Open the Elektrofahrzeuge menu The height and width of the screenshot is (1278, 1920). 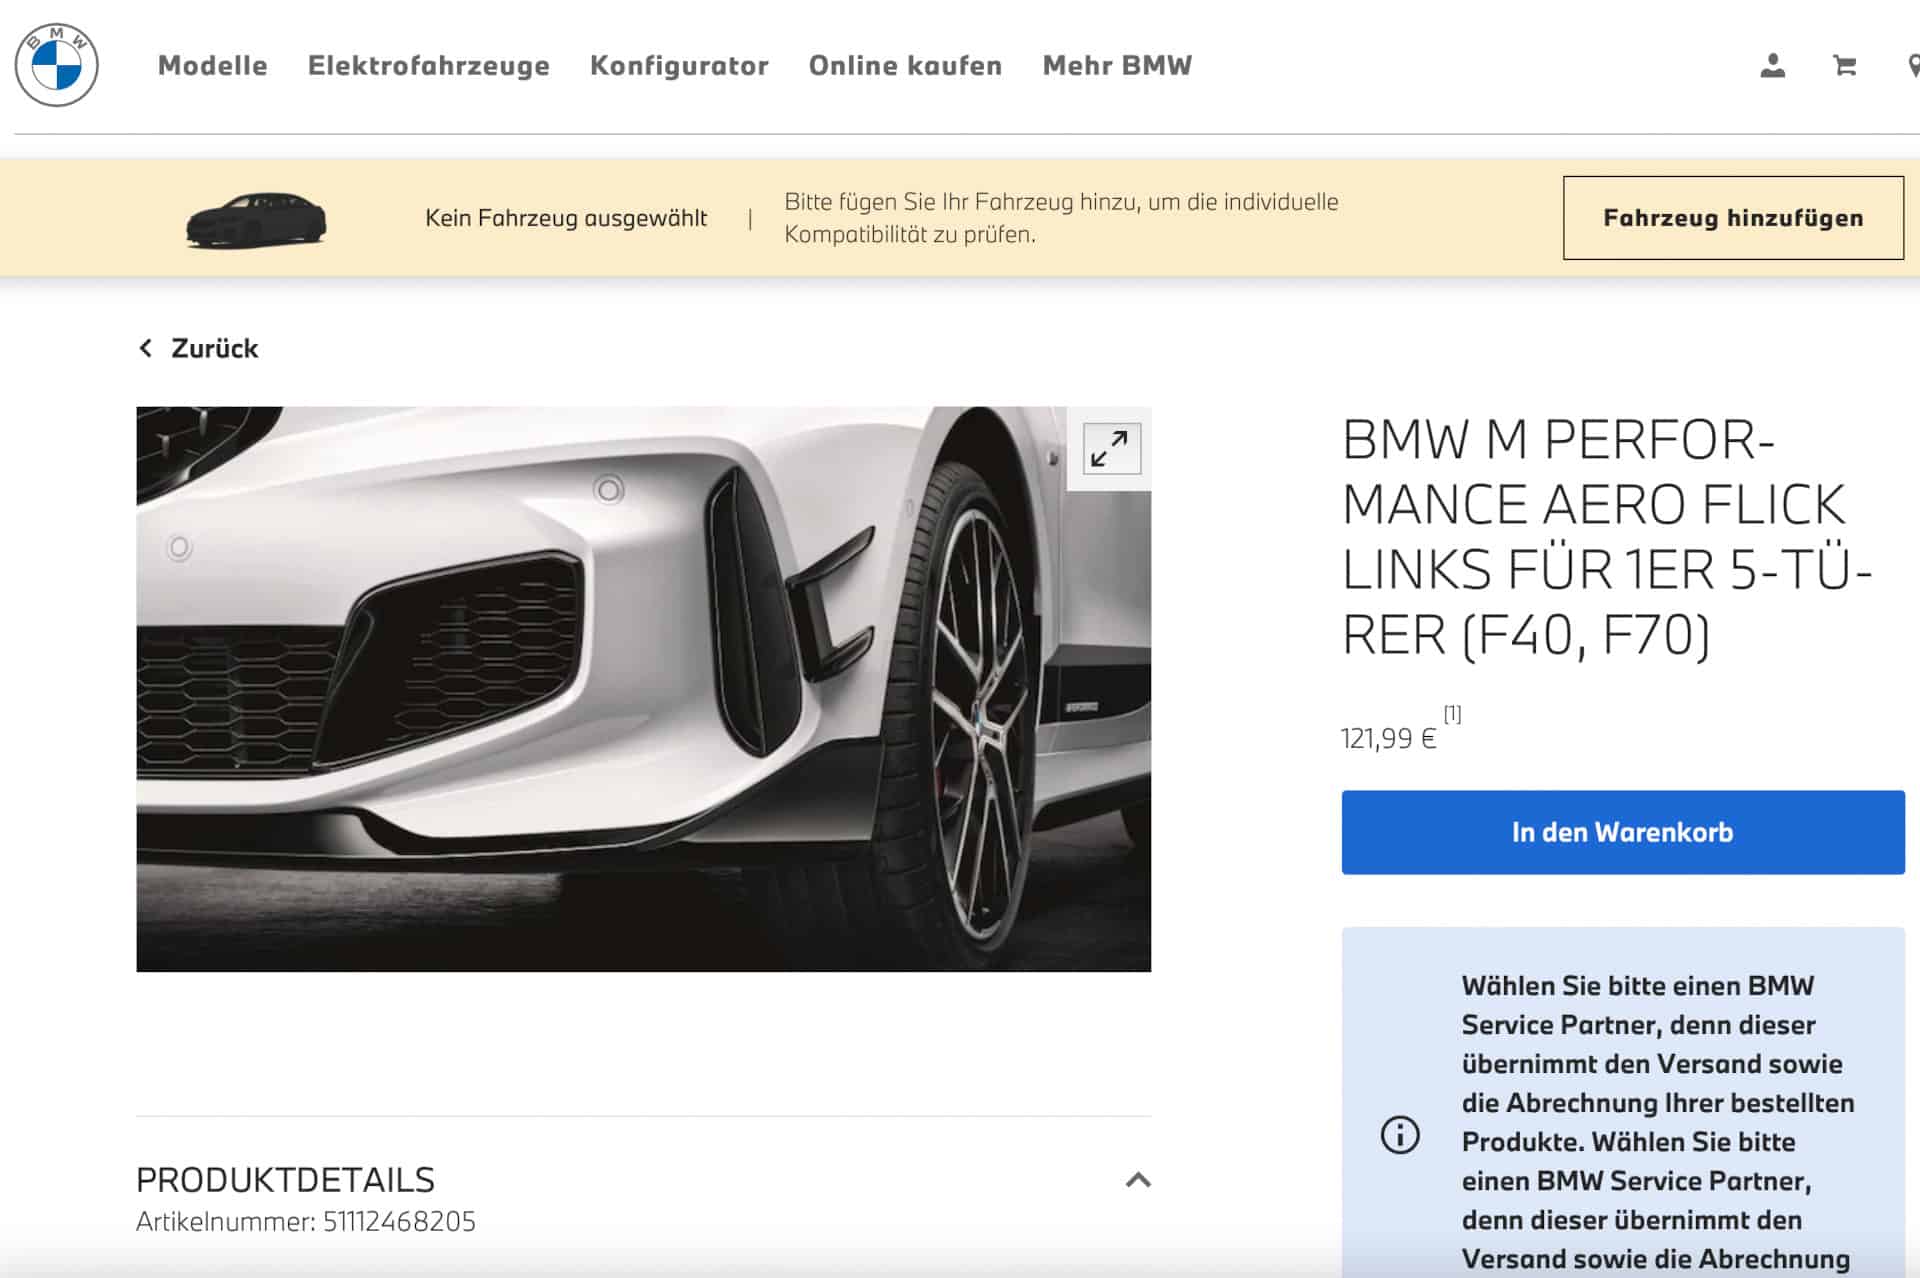coord(428,66)
